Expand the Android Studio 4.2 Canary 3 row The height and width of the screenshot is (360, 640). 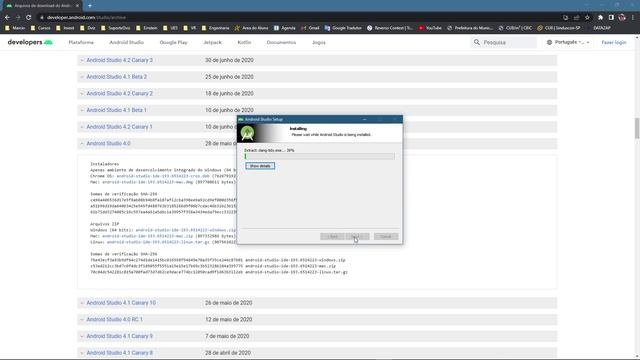tap(317, 60)
